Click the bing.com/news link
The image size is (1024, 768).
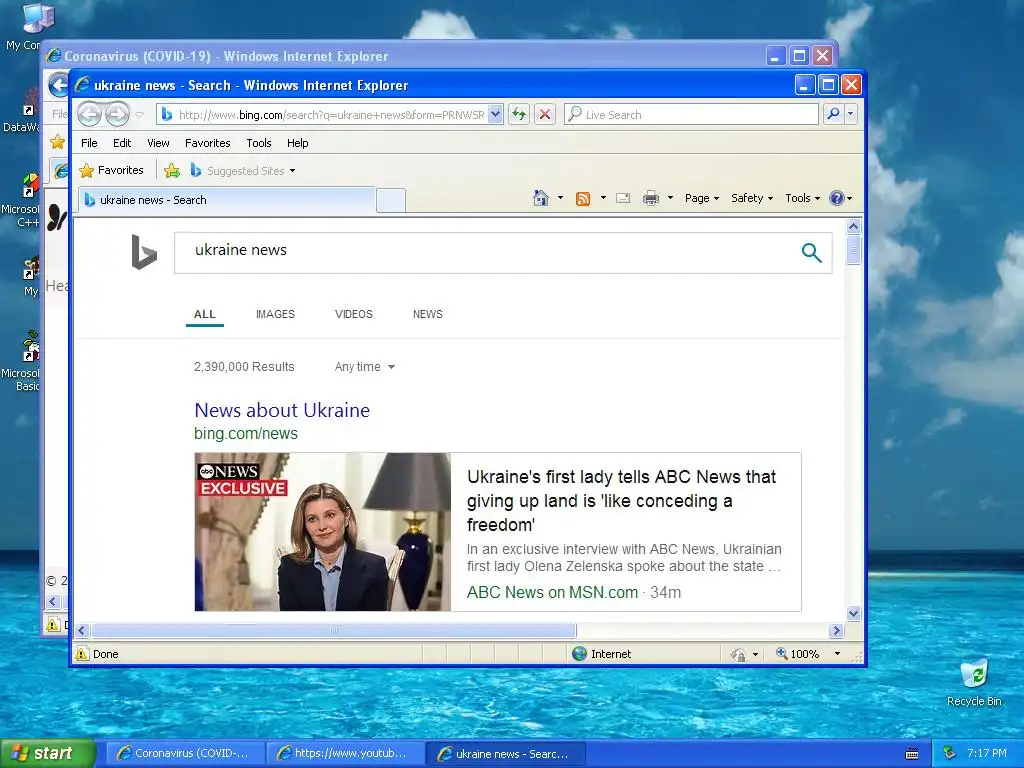[x=246, y=434]
